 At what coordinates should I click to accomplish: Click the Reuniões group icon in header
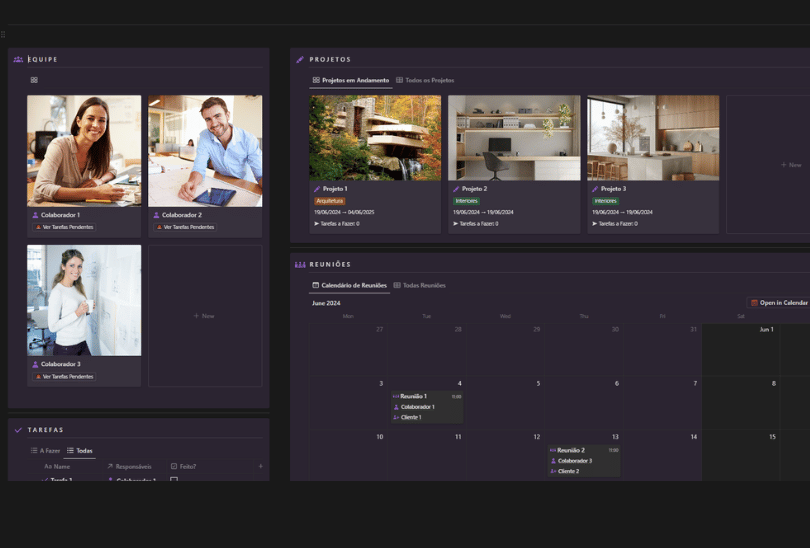pos(300,265)
